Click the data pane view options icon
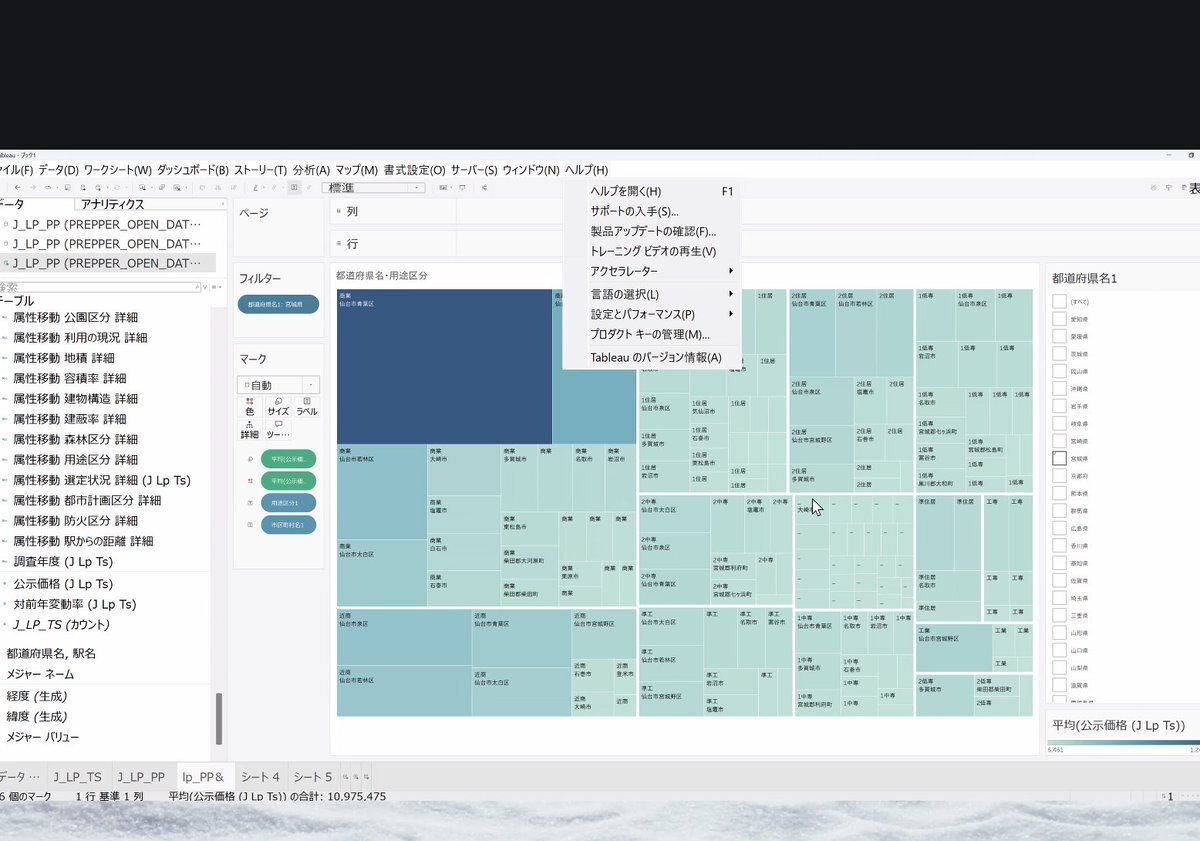This screenshot has width=1200, height=841. pyautogui.click(x=215, y=287)
